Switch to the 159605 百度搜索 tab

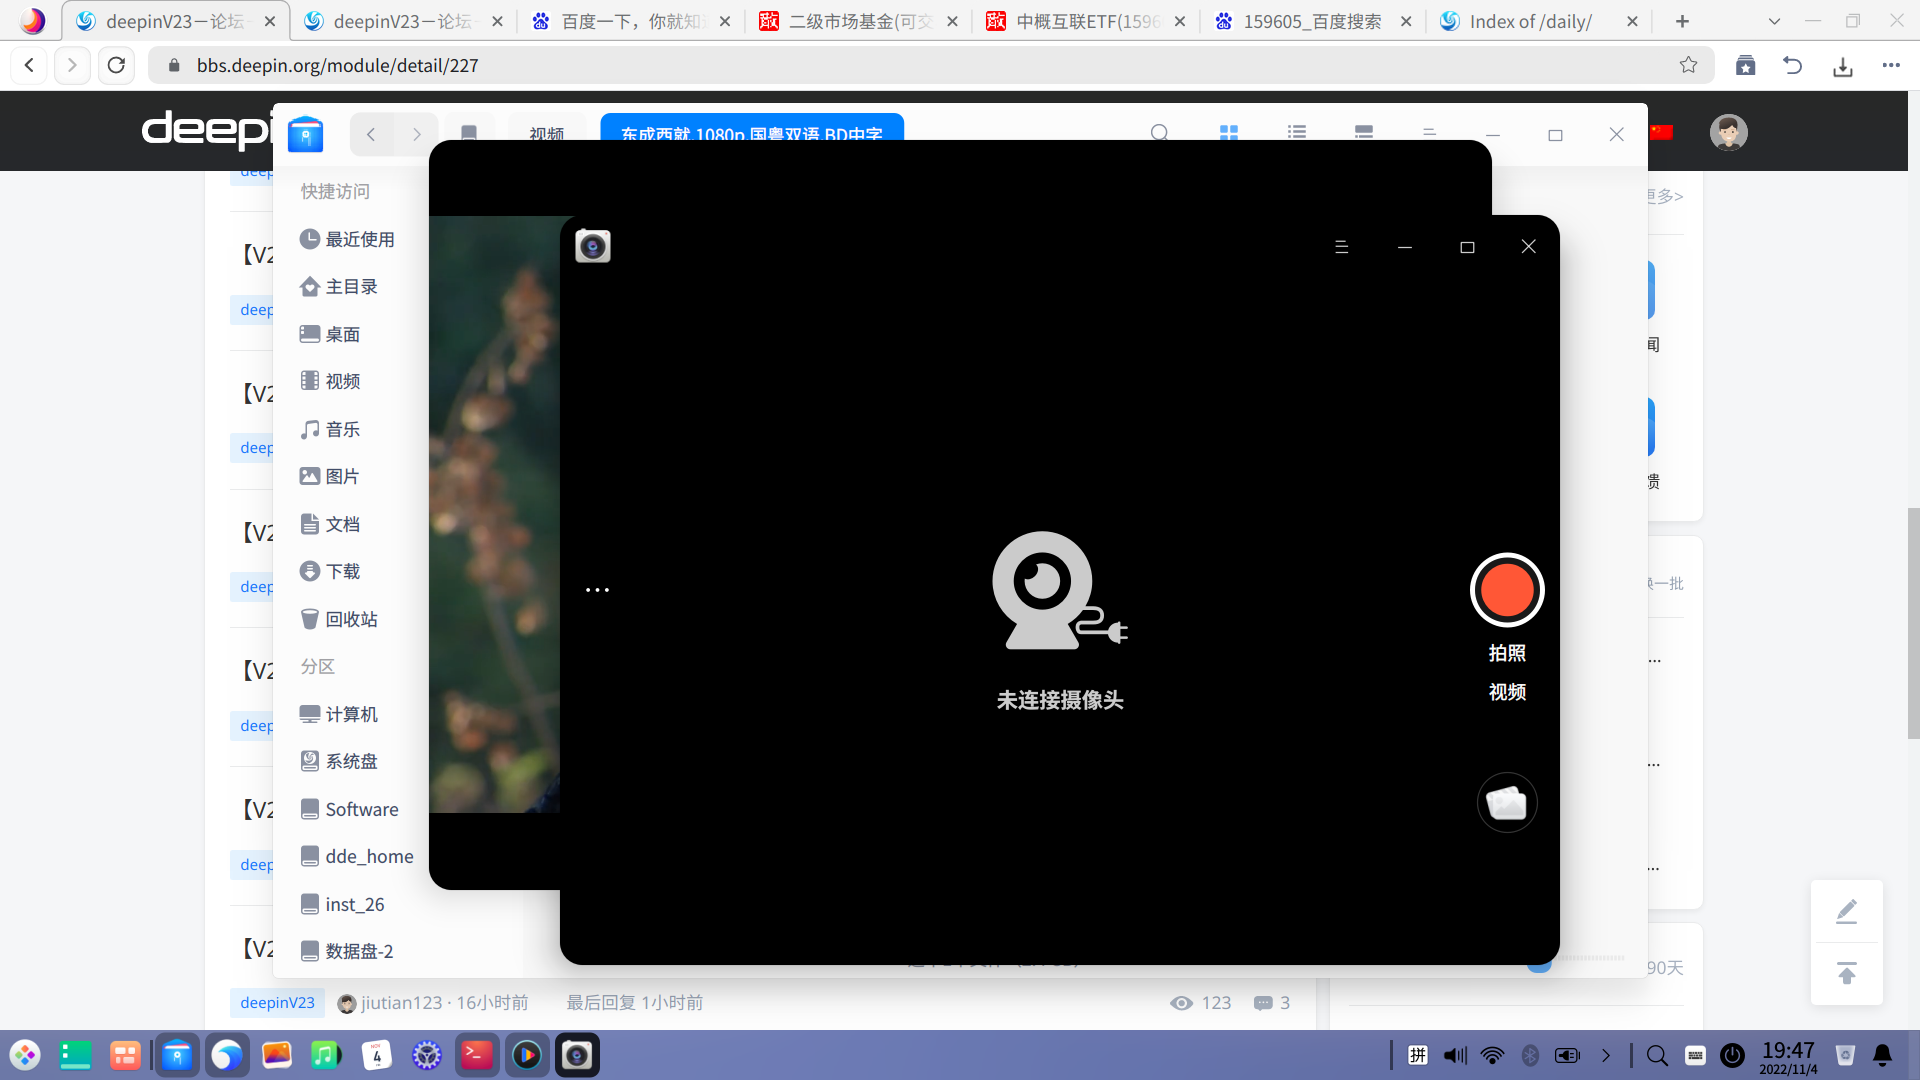(1311, 21)
